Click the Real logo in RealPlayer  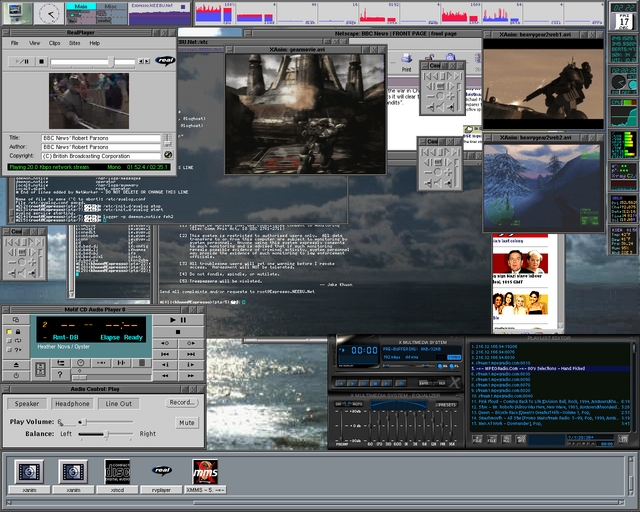coord(165,61)
